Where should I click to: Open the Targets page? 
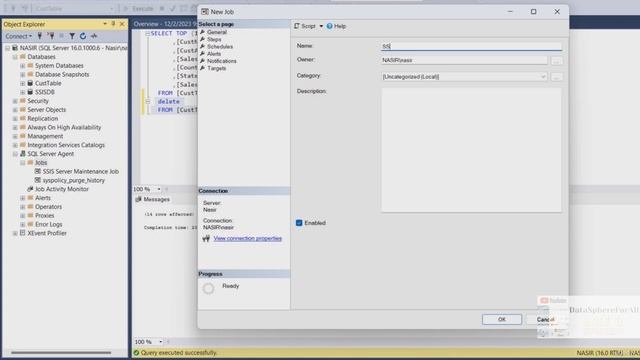(x=216, y=69)
